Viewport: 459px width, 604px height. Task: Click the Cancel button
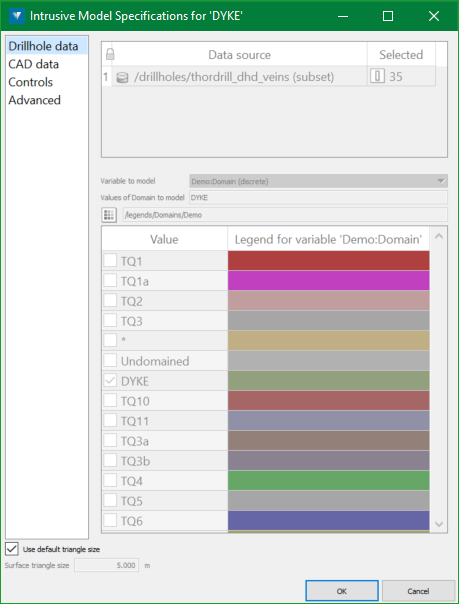tap(418, 591)
